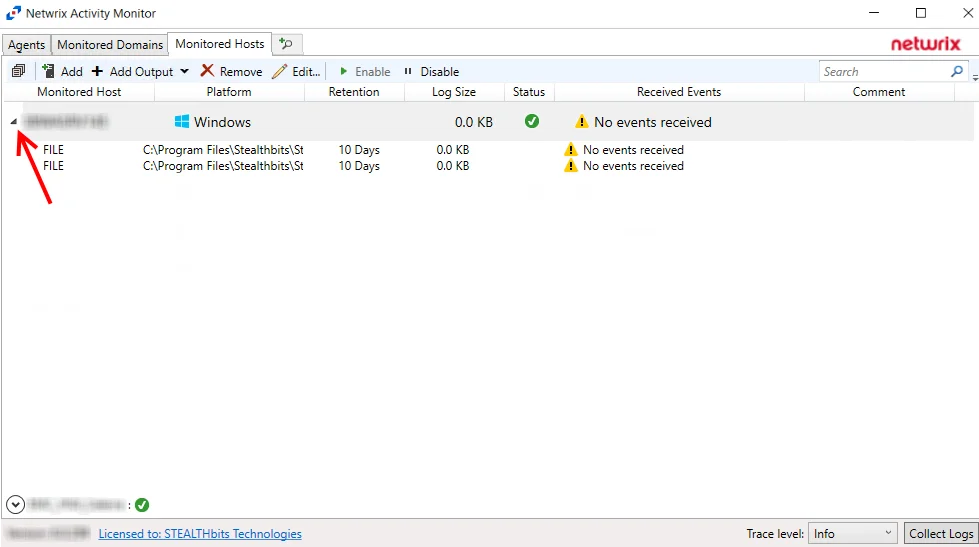Collapse the Windows host row triangle

14,122
